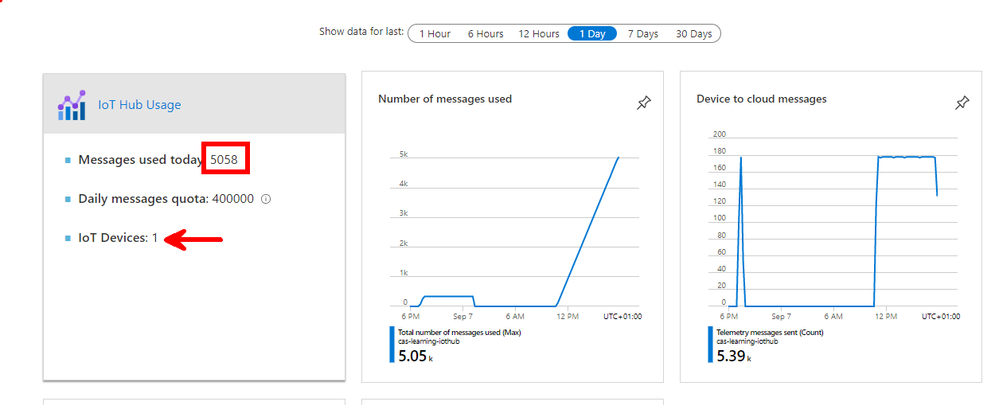Select the 12 Hours time range

coord(538,34)
